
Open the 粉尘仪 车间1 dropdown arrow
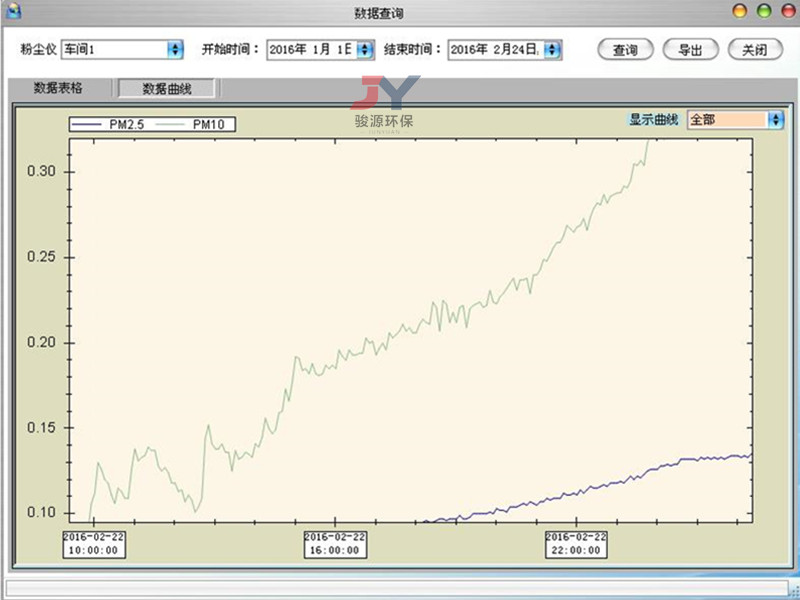(x=175, y=49)
